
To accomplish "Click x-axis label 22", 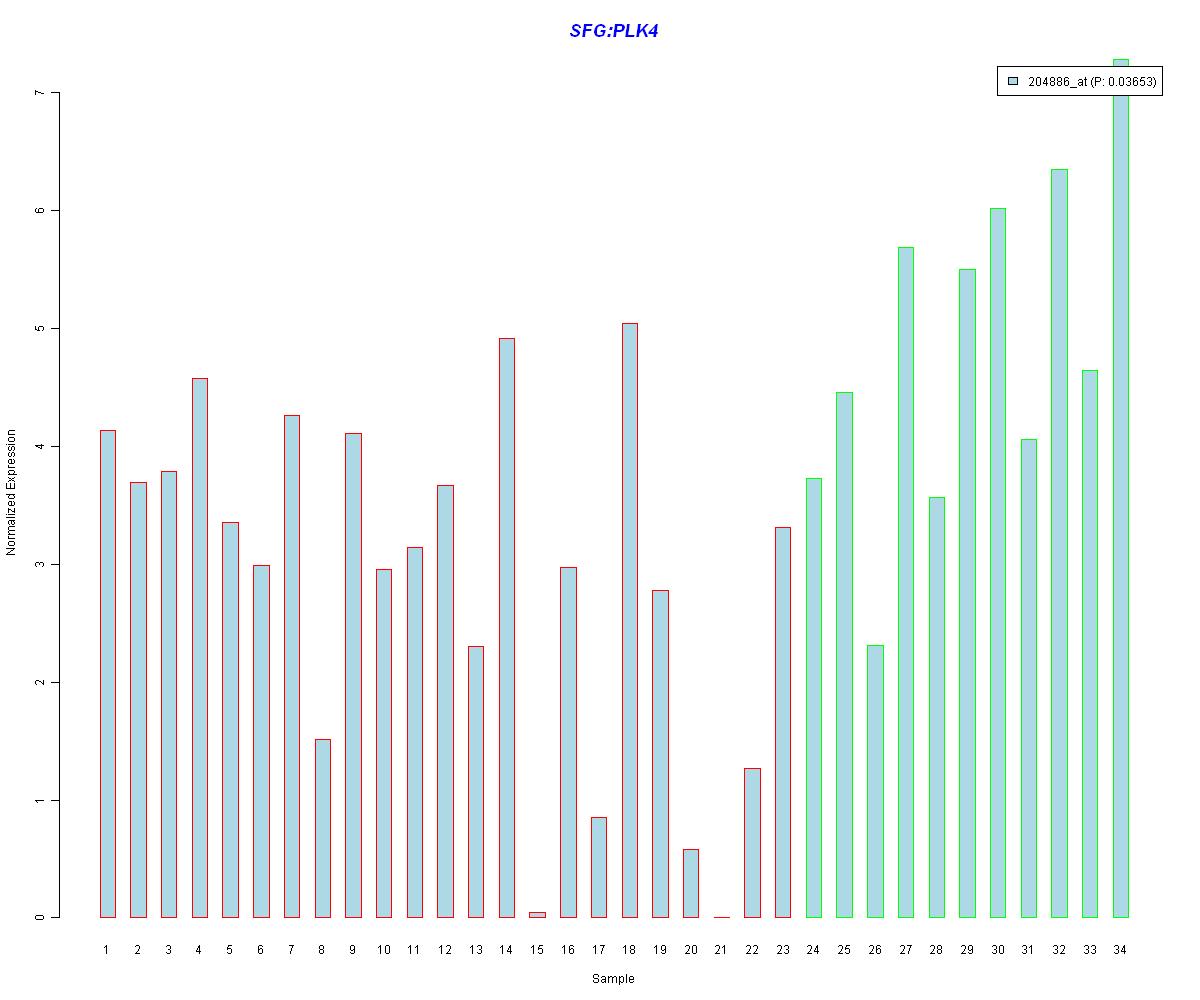I will pos(752,950).
